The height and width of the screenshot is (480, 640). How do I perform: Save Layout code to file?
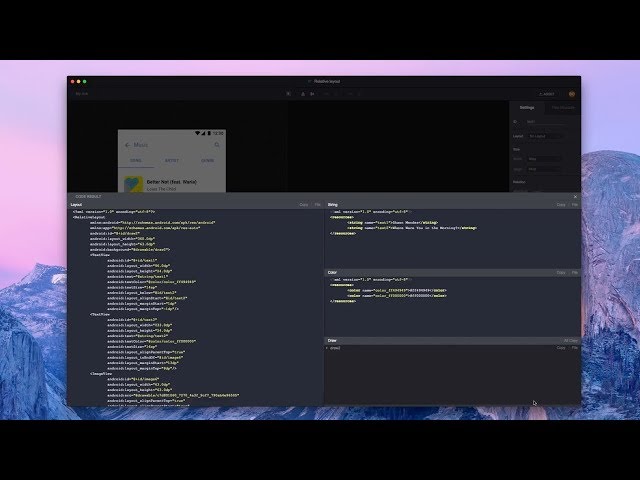point(318,204)
